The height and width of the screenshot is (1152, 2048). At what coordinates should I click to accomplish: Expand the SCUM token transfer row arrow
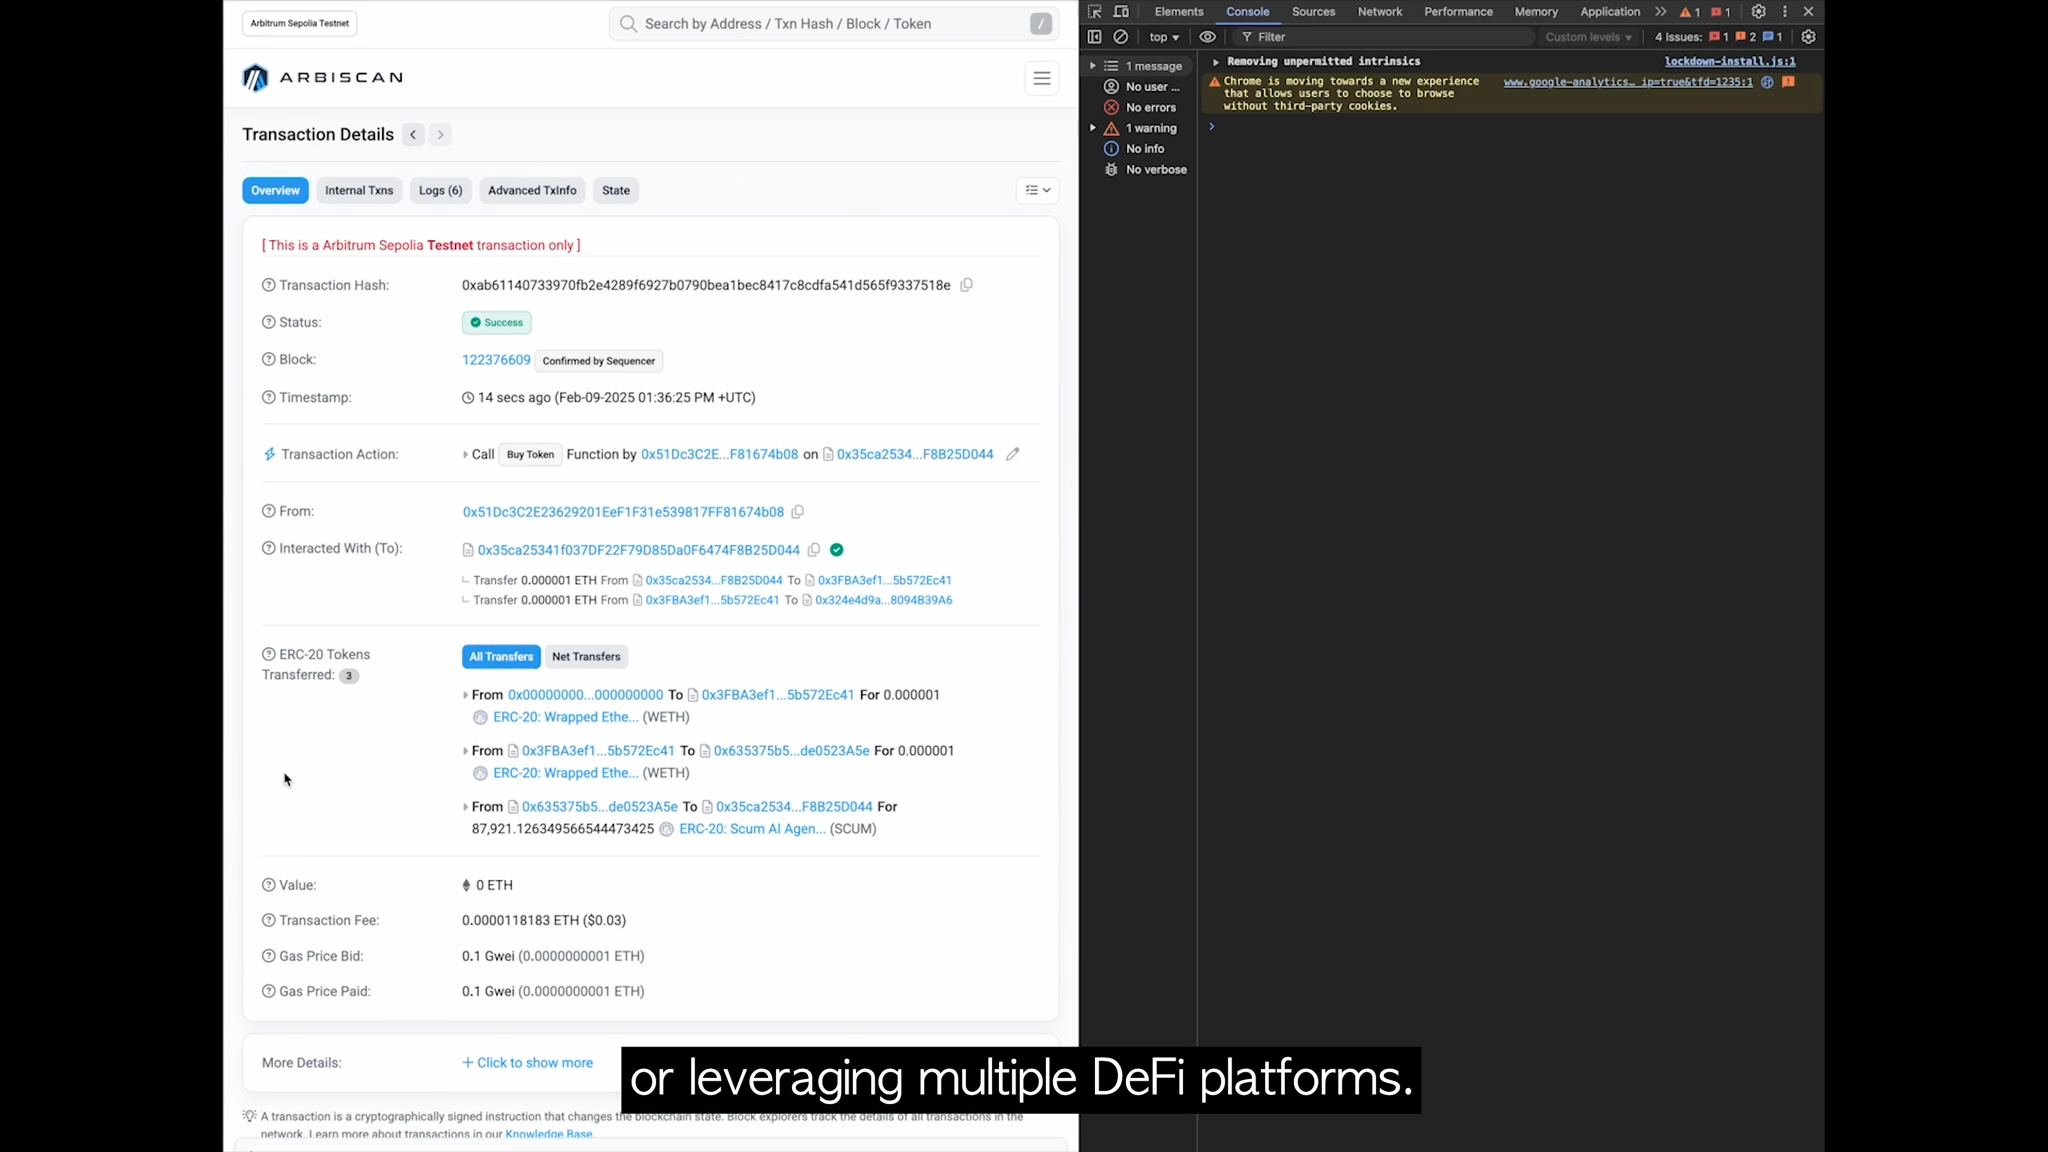tap(465, 807)
